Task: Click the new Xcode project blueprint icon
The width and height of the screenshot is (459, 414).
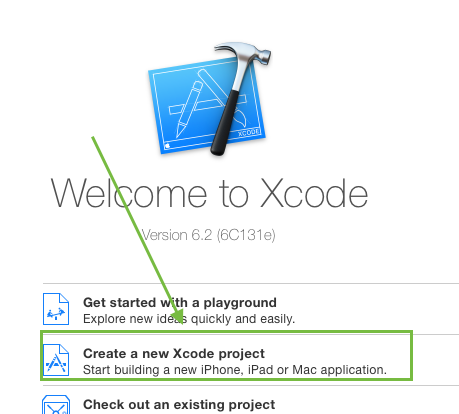Action: (x=56, y=360)
